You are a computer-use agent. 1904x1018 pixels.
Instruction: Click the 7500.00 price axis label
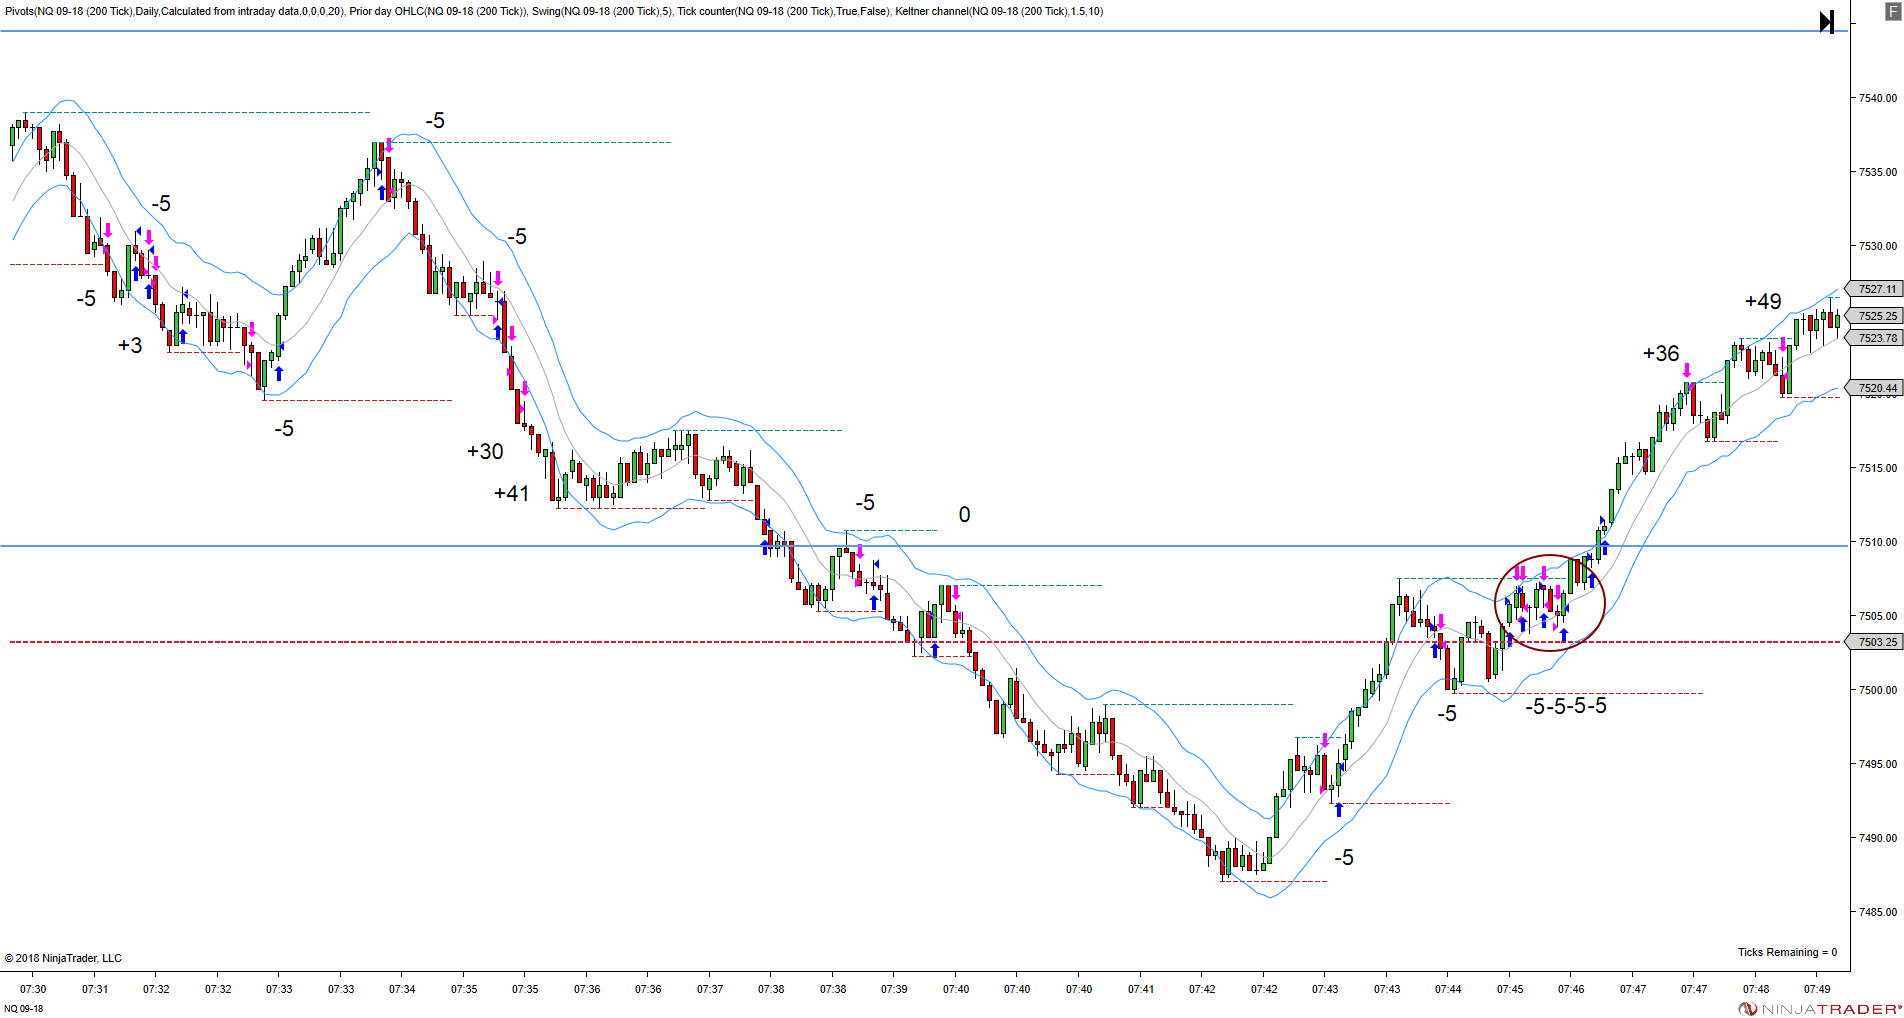pos(1877,690)
